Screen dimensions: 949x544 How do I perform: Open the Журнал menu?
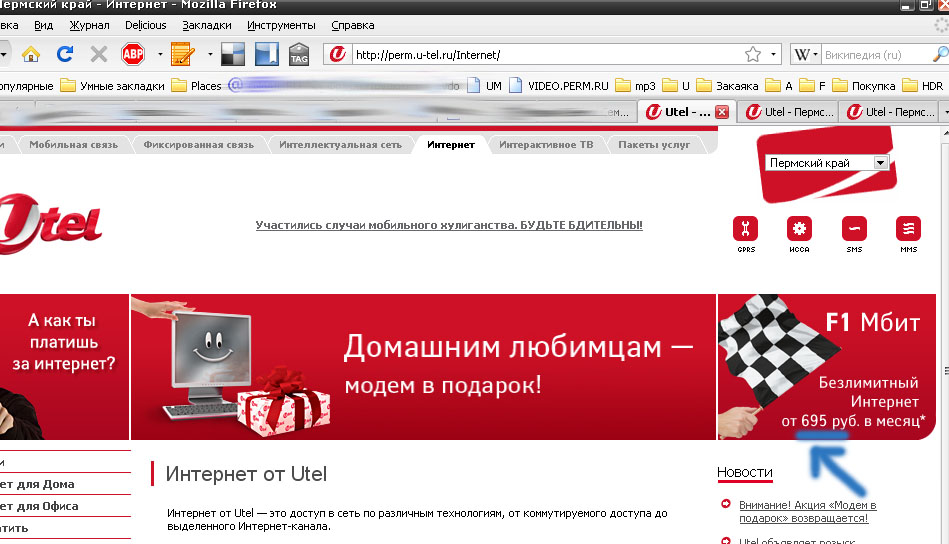point(90,25)
